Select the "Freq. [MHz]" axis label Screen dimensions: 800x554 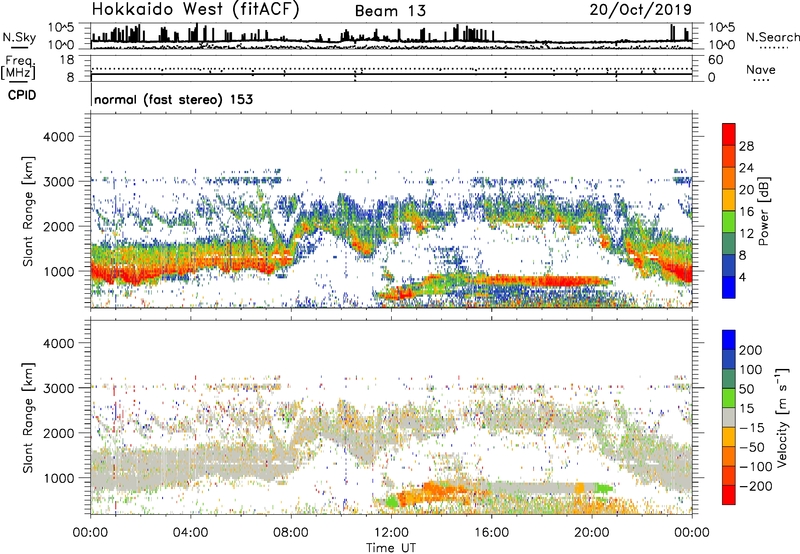18,68
